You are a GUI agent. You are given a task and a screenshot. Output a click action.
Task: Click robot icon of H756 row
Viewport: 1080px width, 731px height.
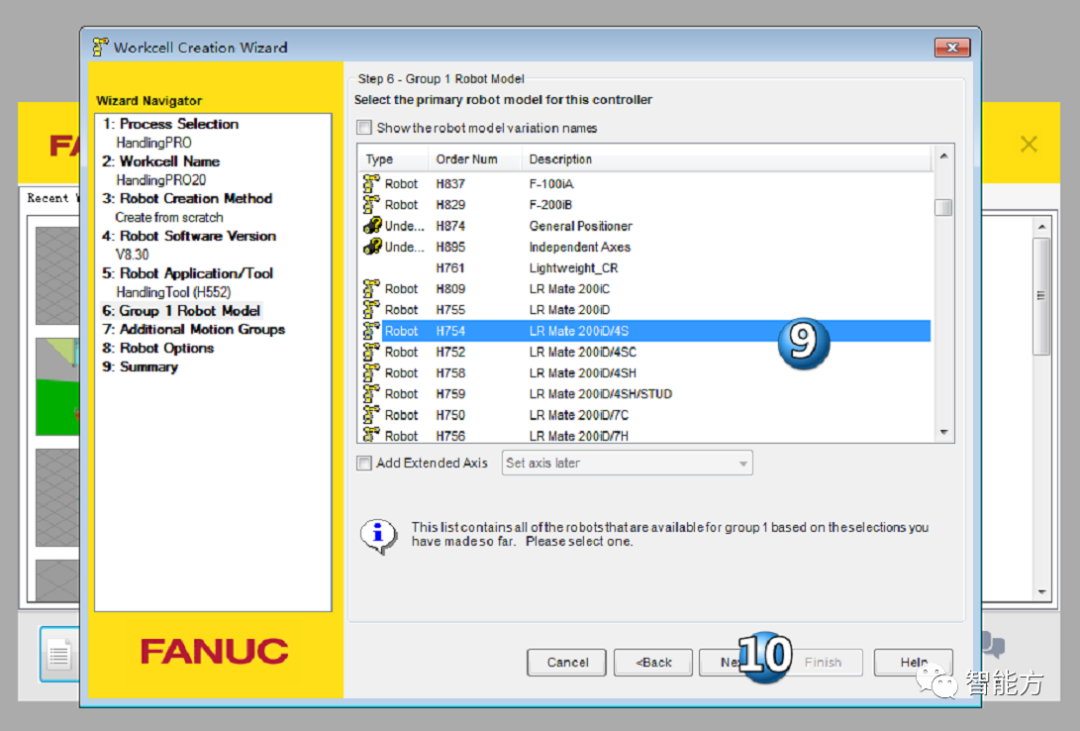coord(371,435)
